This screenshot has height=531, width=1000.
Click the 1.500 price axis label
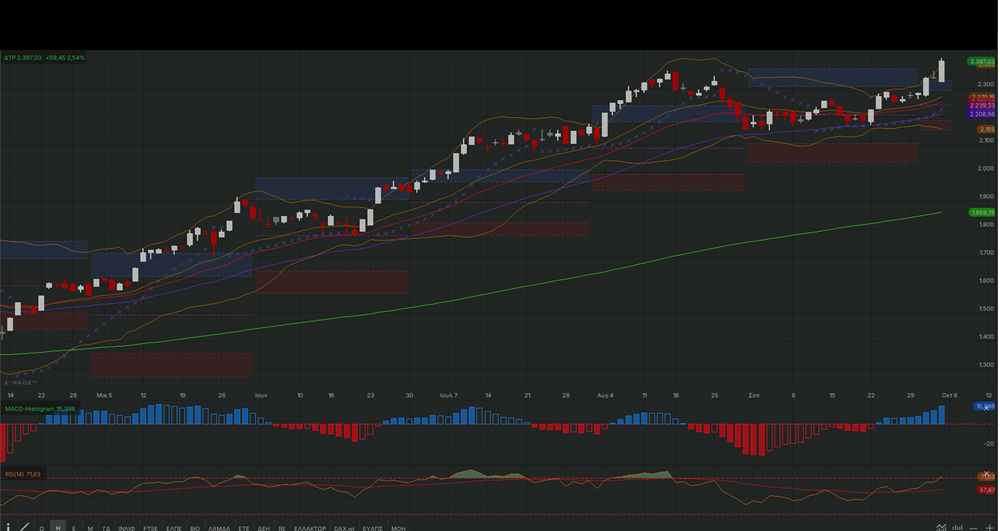coord(985,309)
